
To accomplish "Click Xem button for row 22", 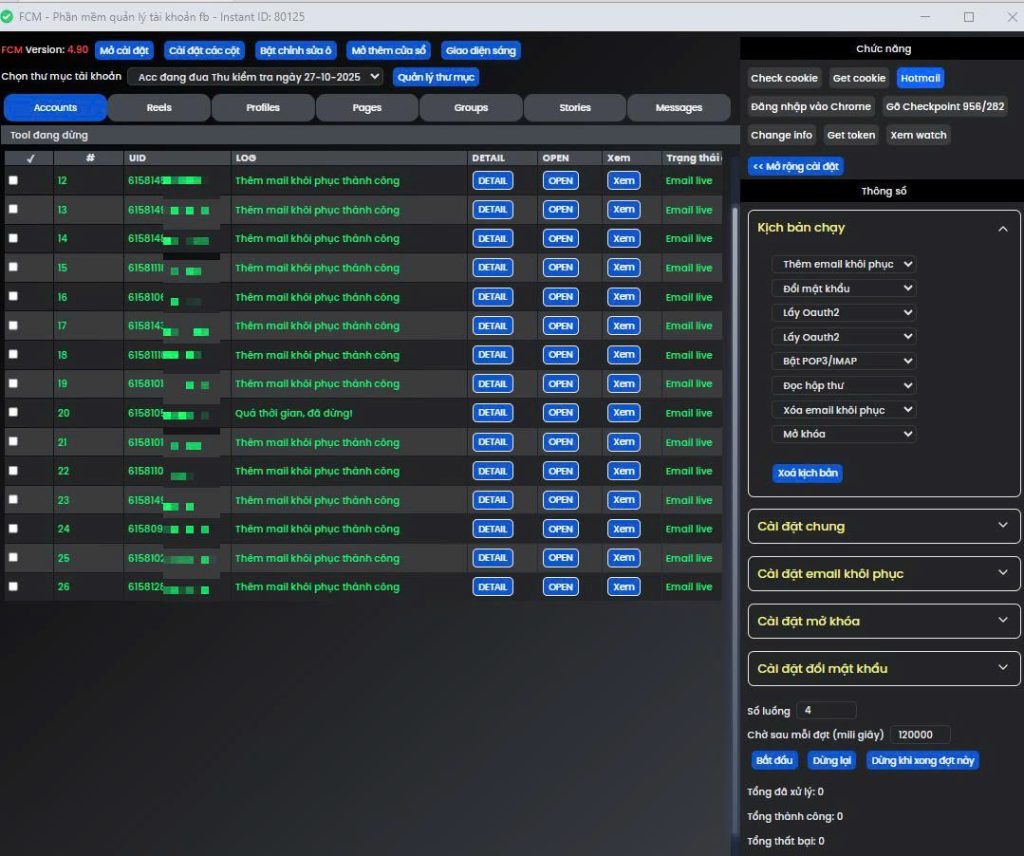I will [624, 471].
